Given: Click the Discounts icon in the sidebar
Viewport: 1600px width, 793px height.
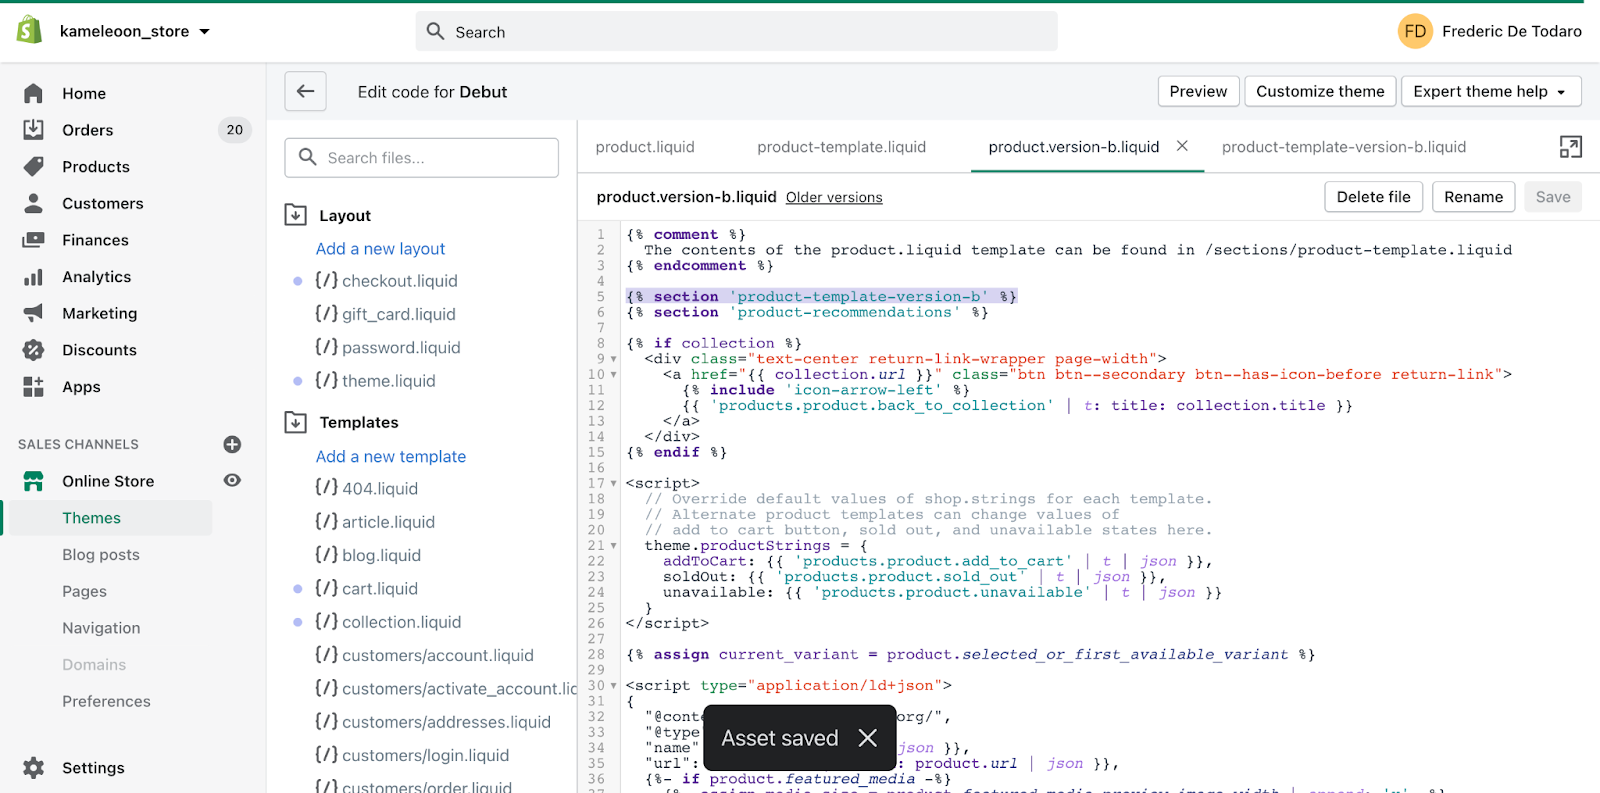Looking at the screenshot, I should point(34,350).
